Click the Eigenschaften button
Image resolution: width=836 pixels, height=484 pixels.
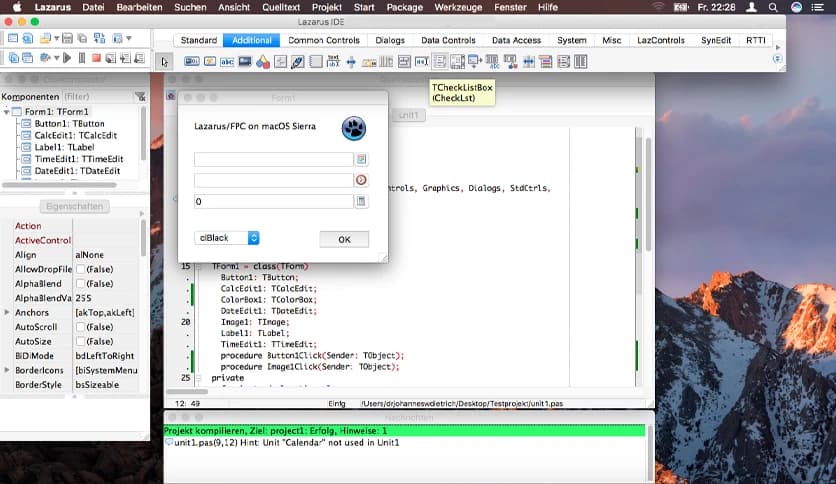(x=74, y=206)
